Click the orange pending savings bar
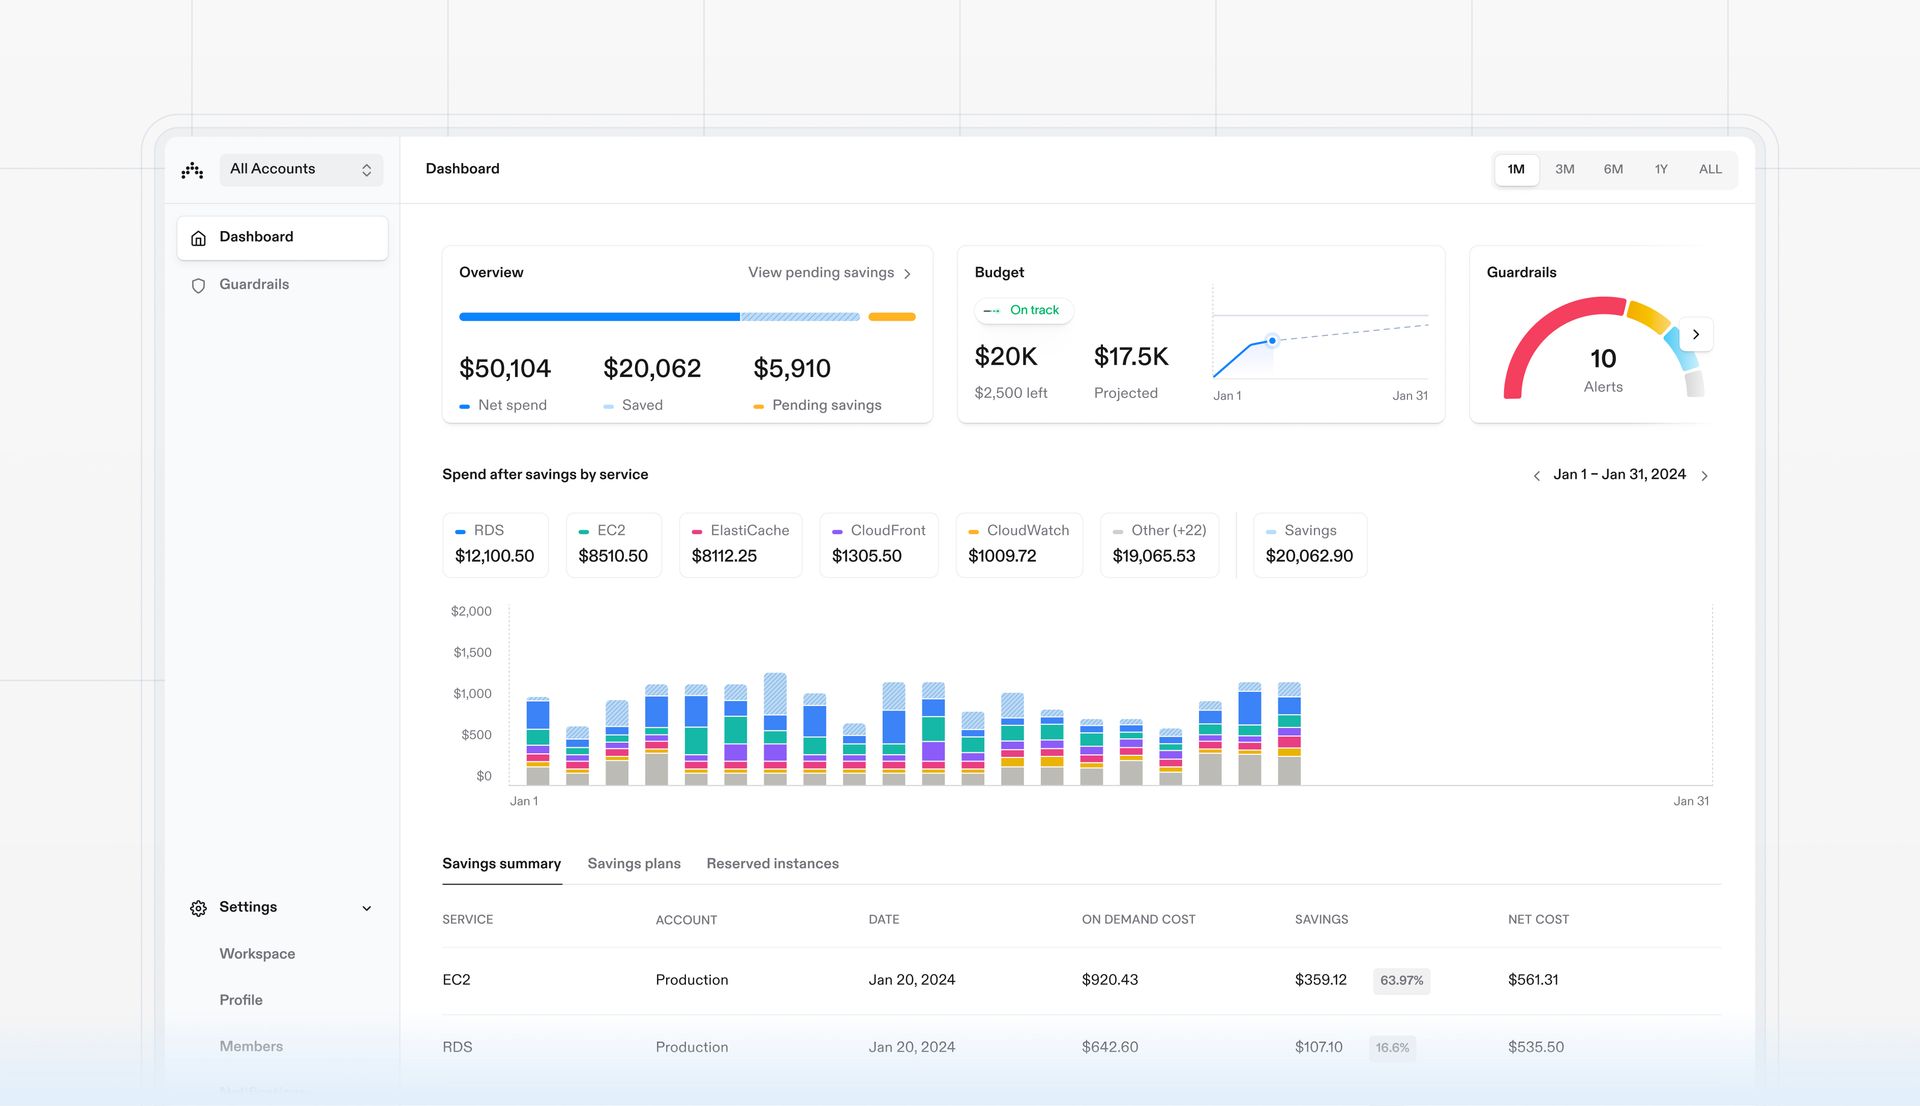 892,317
